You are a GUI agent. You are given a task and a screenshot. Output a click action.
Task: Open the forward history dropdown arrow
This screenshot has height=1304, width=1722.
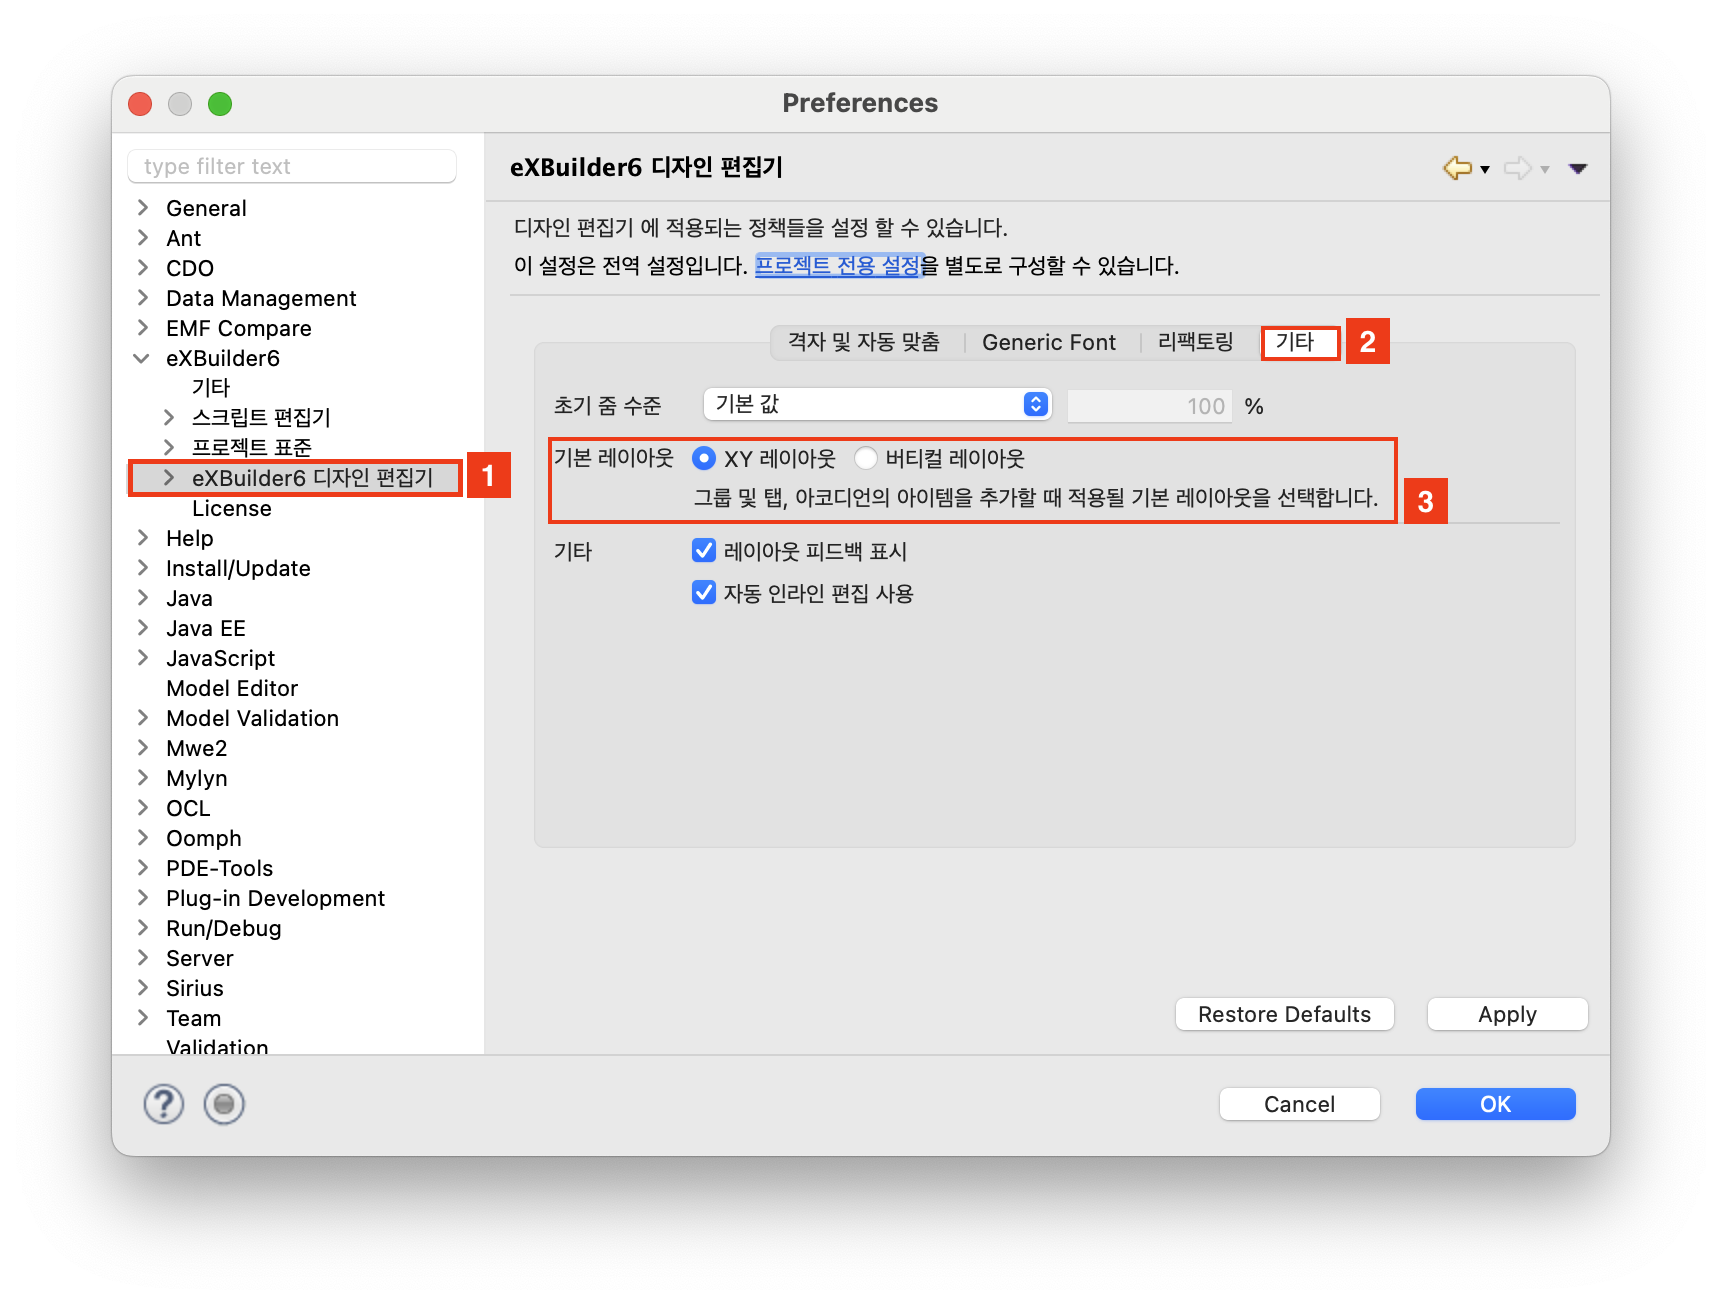point(1545,169)
